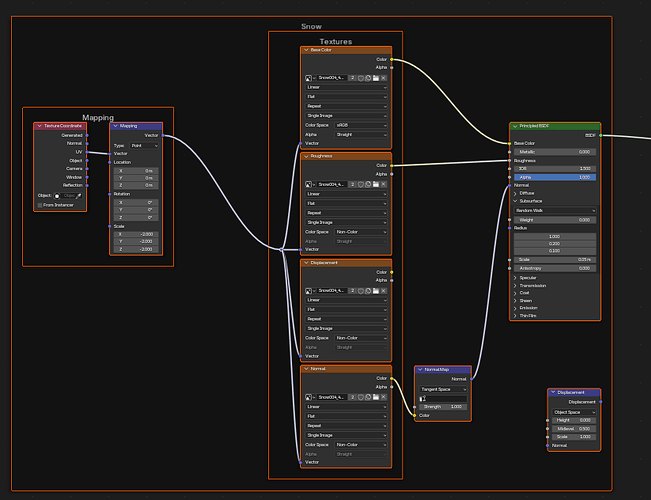Collapse the Base Color texture node

pyautogui.click(x=306, y=50)
